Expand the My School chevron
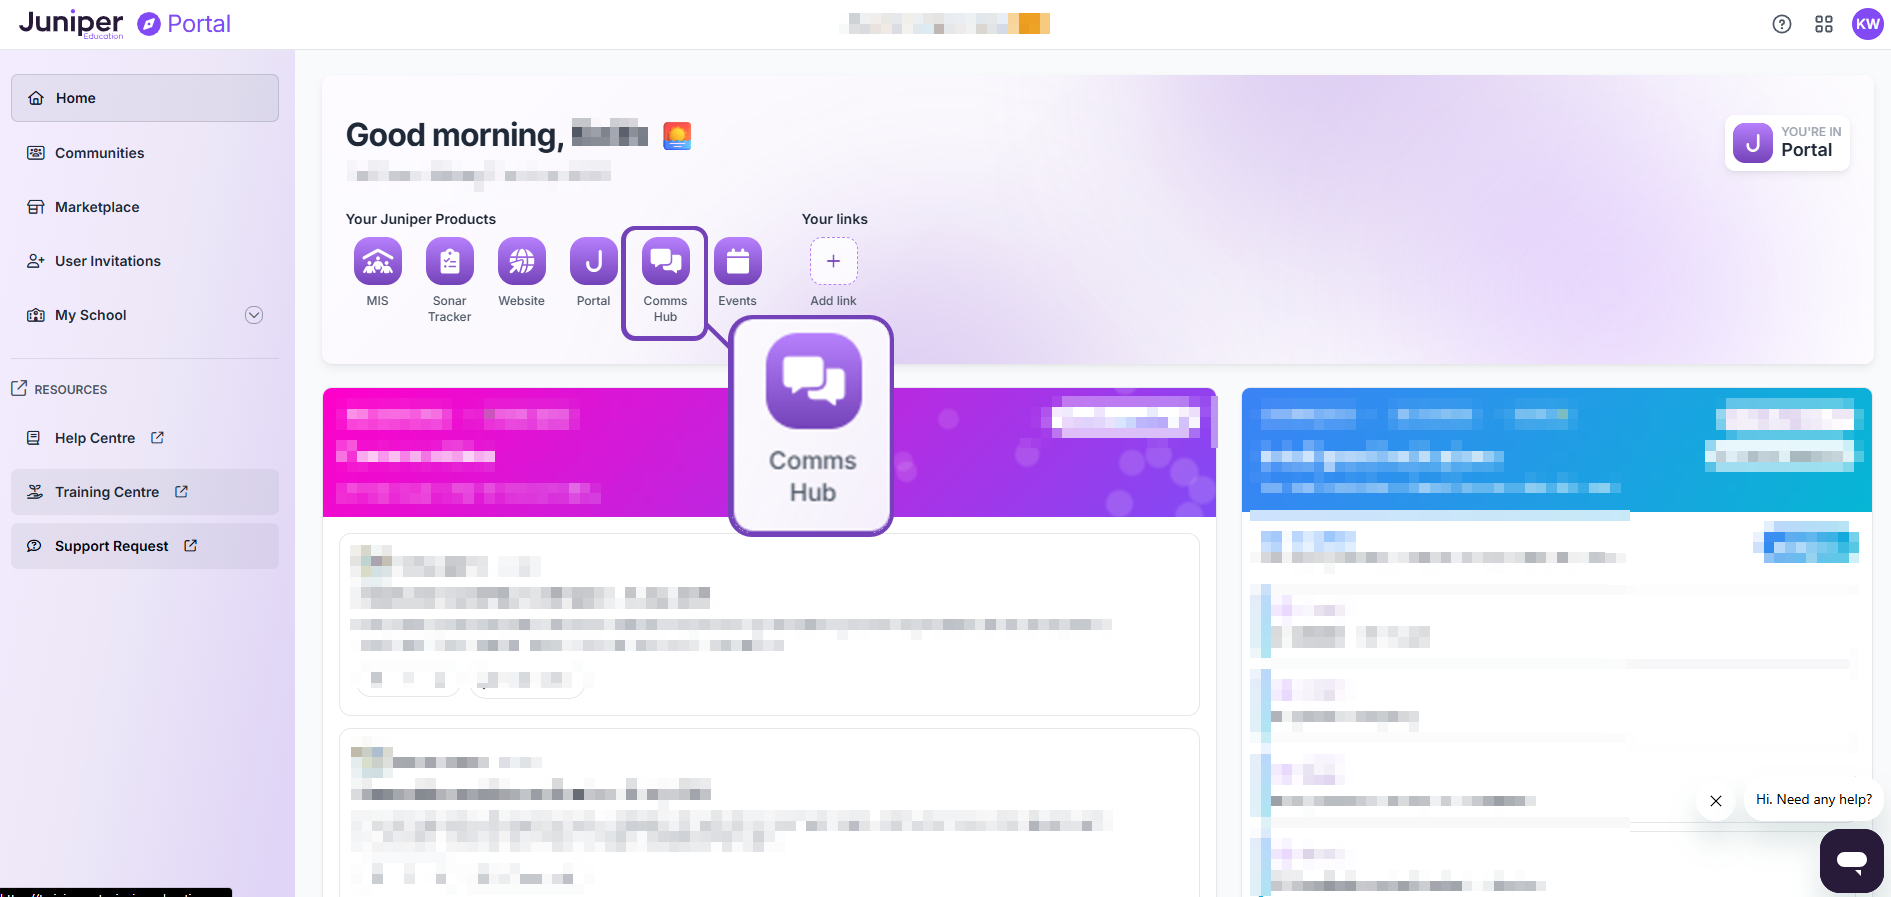This screenshot has height=897, width=1891. (254, 315)
